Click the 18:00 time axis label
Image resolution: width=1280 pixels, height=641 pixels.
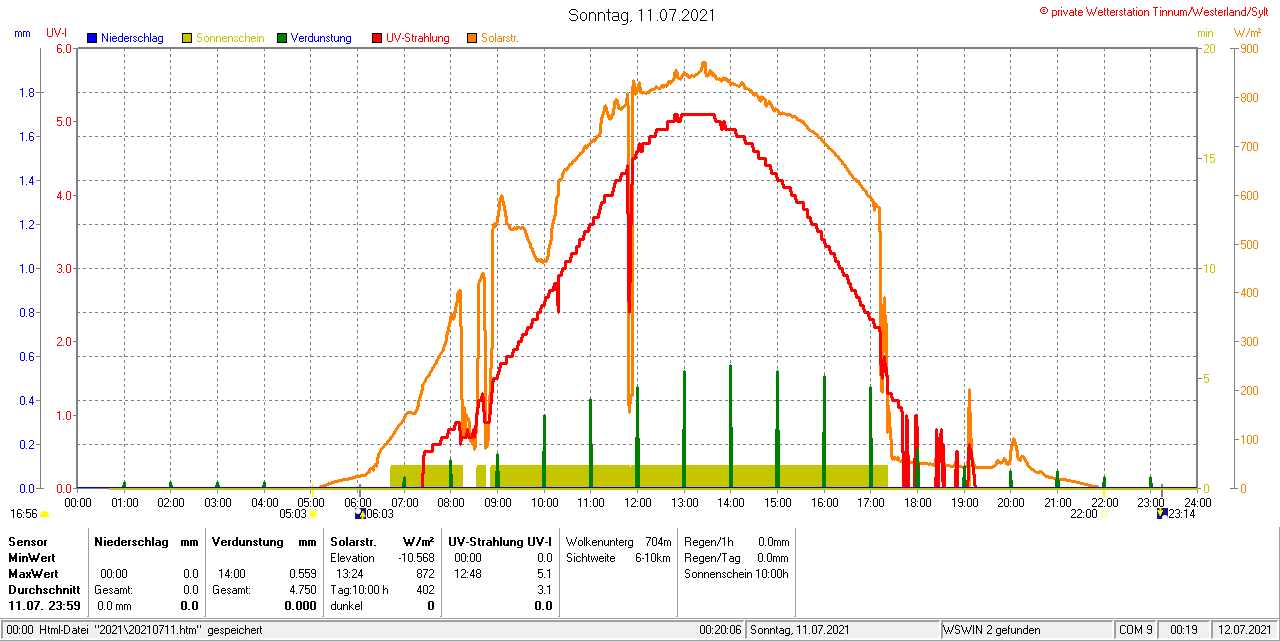point(917,502)
